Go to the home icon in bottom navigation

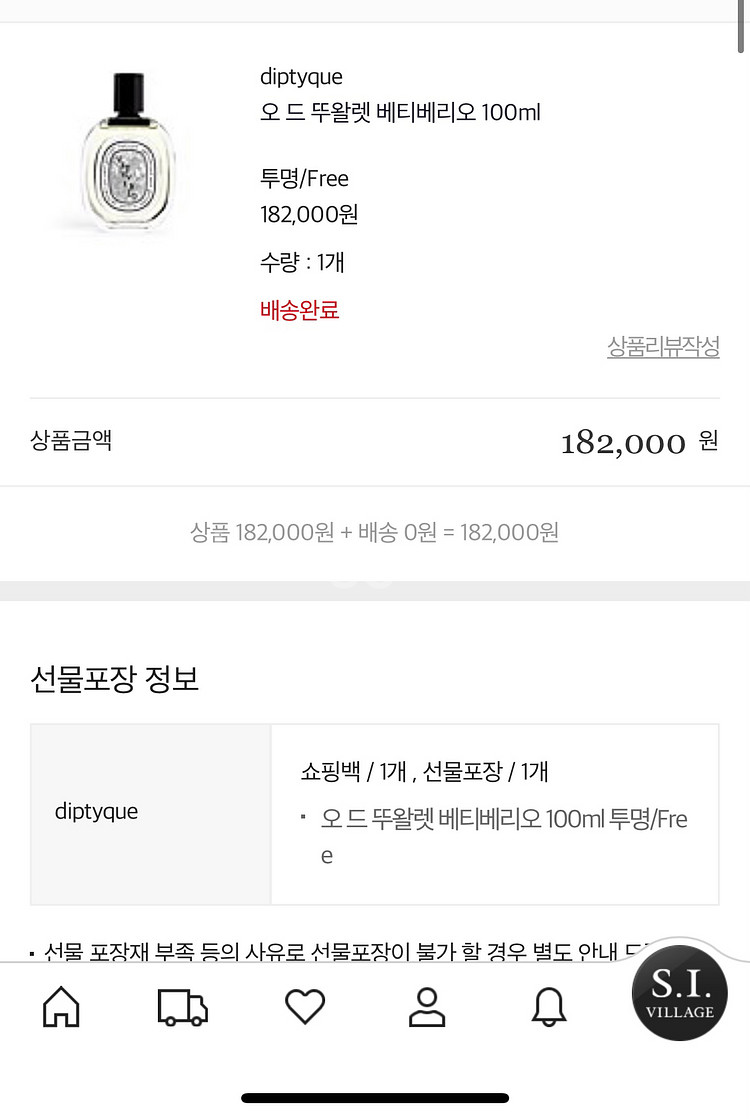click(x=61, y=1006)
